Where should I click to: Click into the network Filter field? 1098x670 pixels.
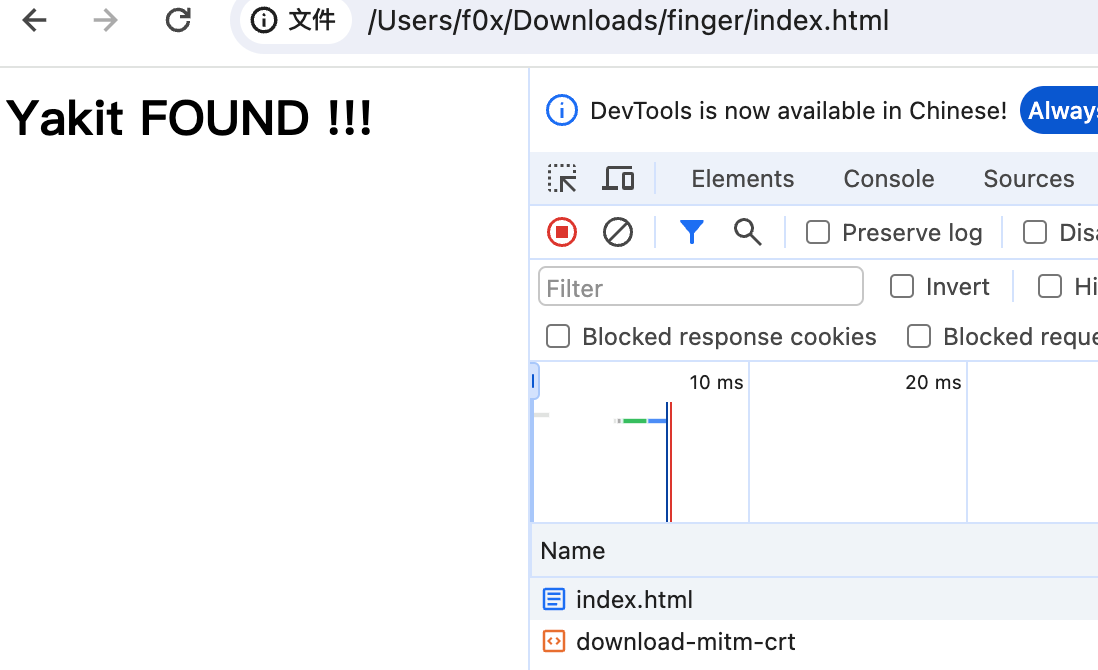700,287
